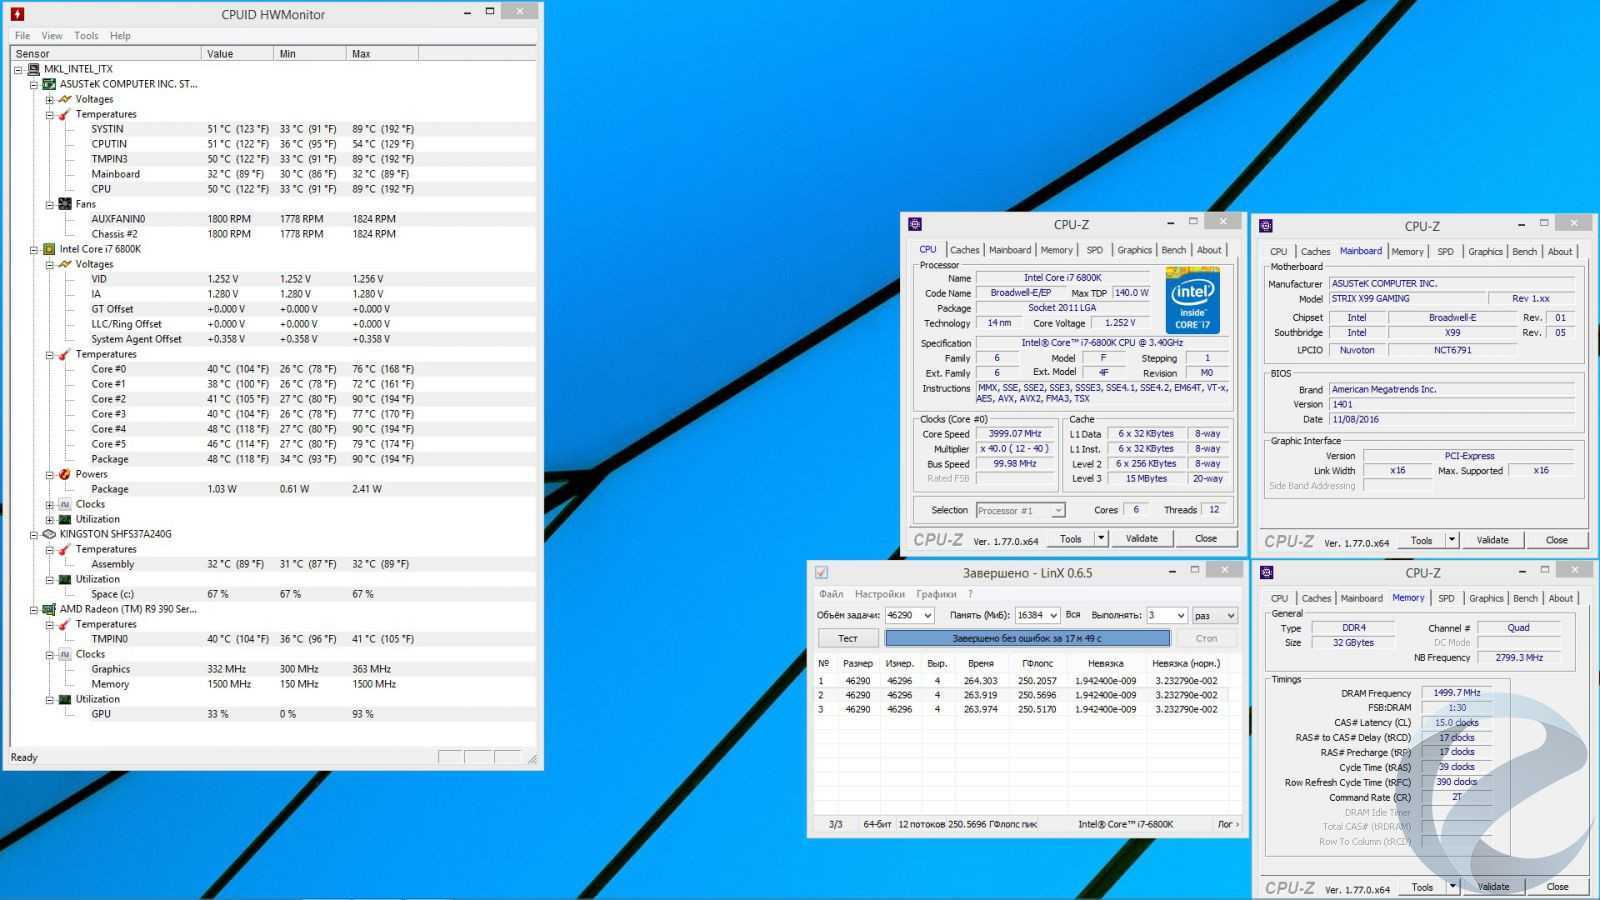Click the LinX title bar icon
Image resolution: width=1600 pixels, height=900 pixels.
(821, 573)
